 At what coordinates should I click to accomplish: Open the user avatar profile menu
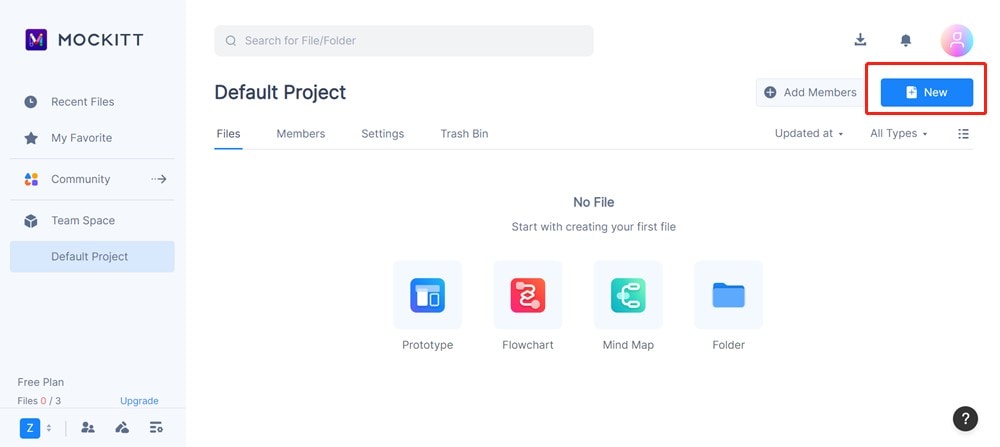coord(957,40)
